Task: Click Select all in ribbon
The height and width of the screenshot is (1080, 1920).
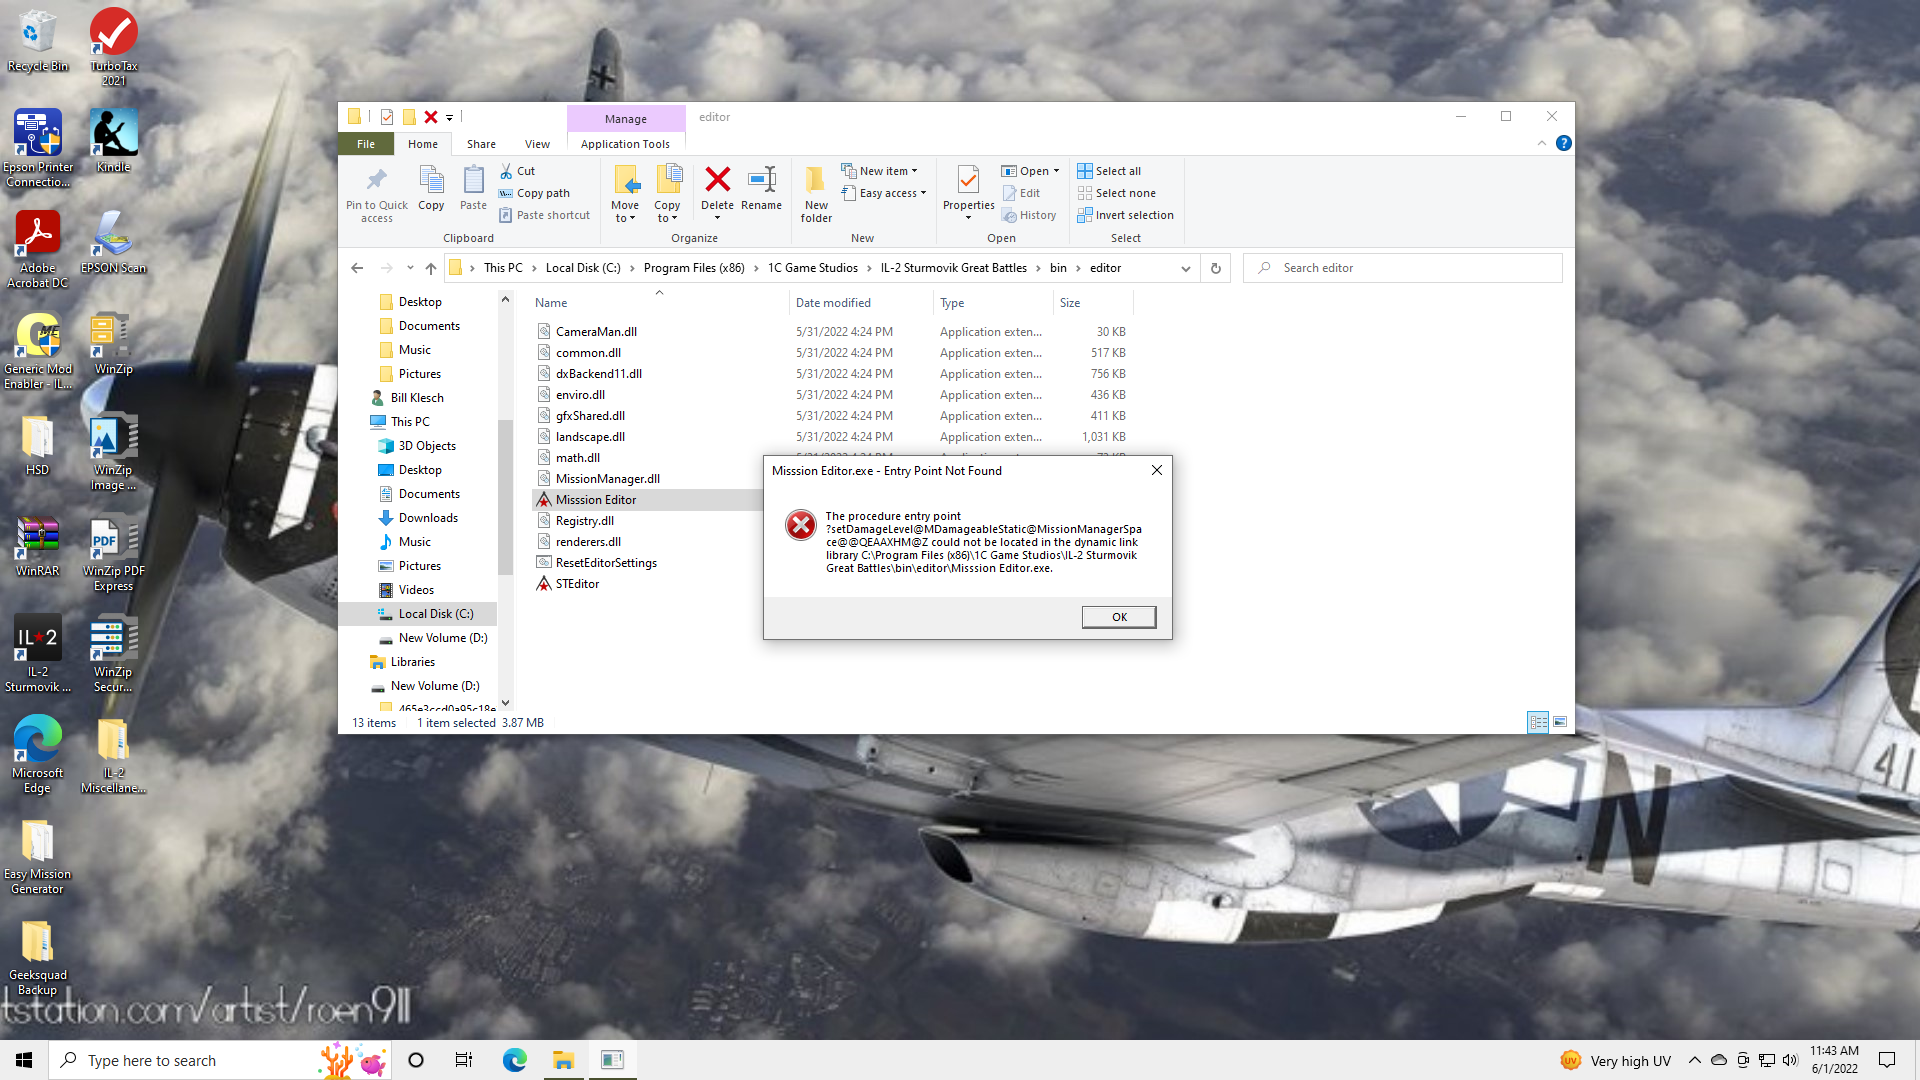Action: tap(1116, 171)
